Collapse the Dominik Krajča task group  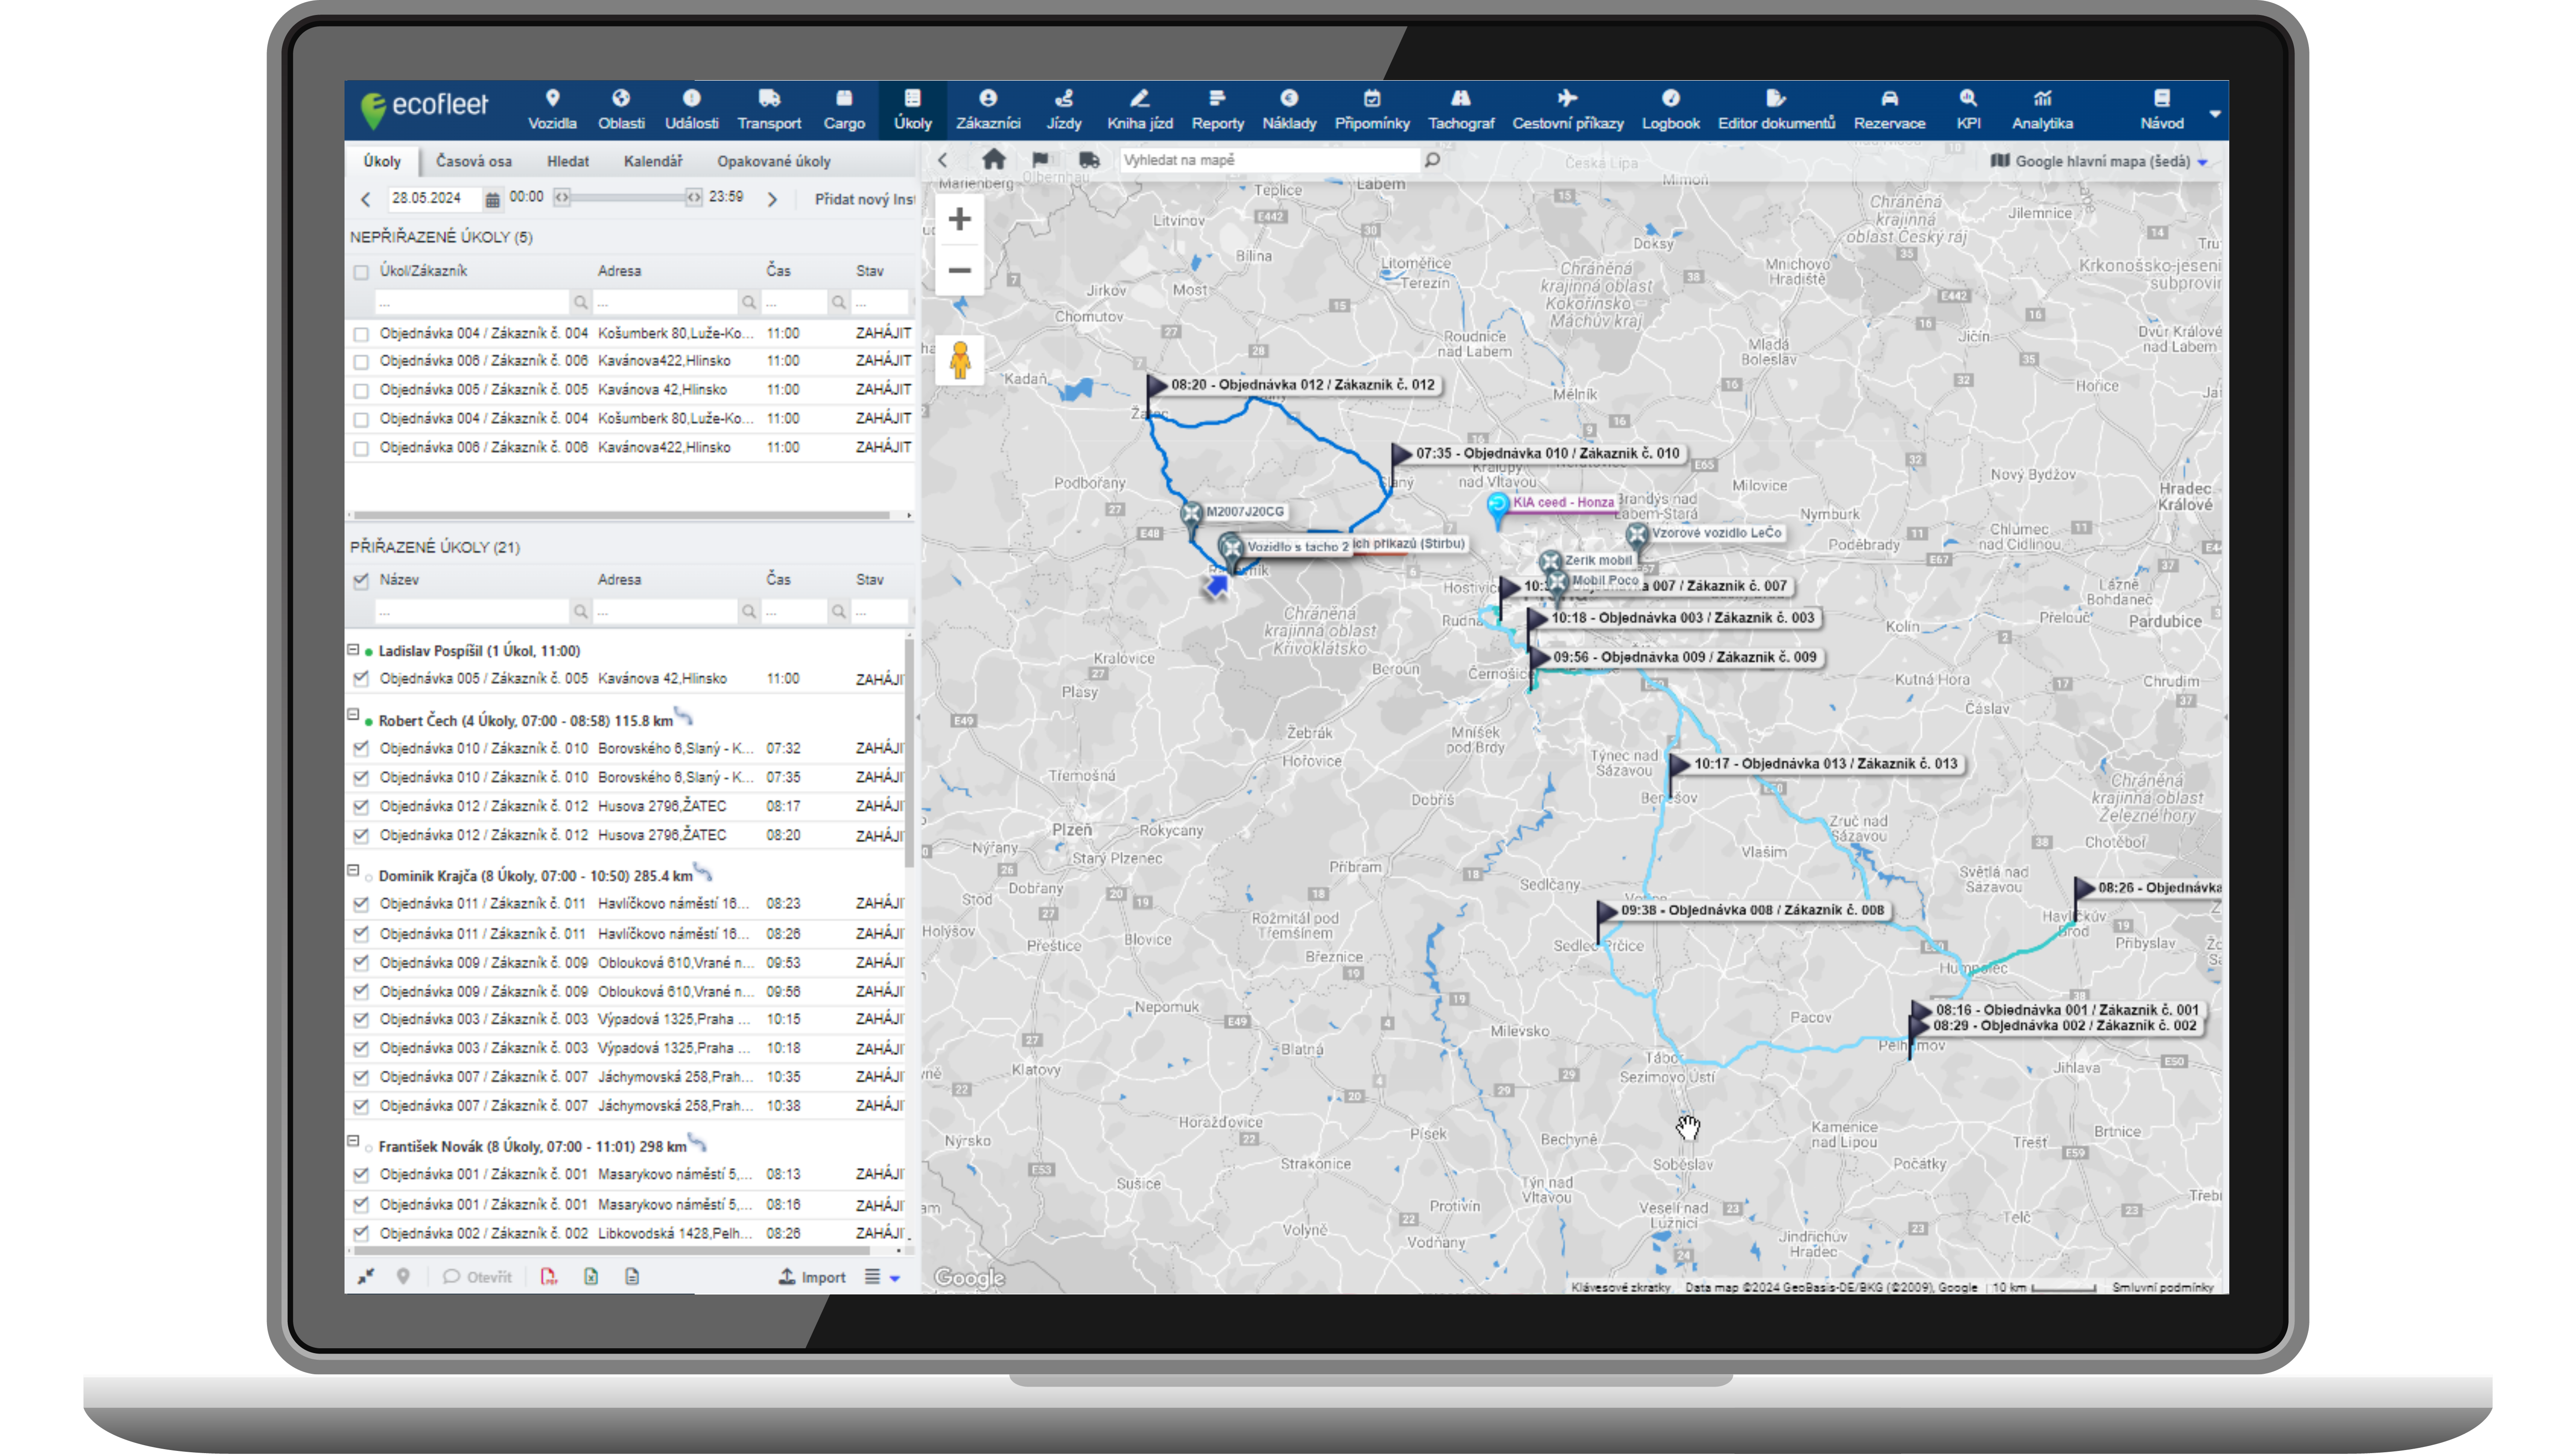[353, 871]
